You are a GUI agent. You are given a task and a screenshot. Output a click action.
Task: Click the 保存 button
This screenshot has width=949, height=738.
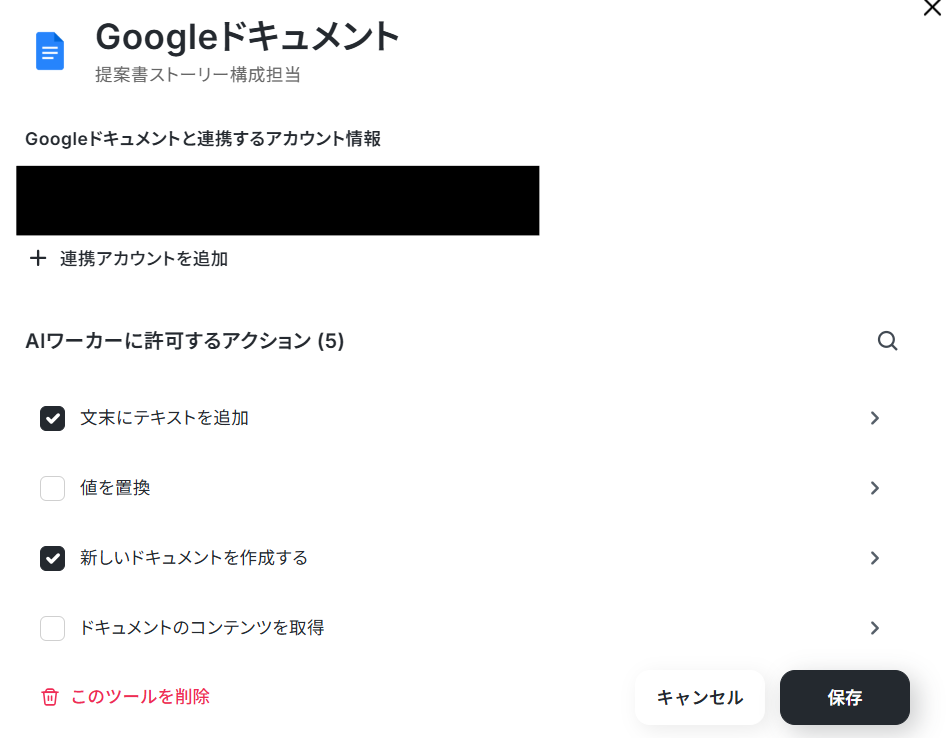pos(844,697)
